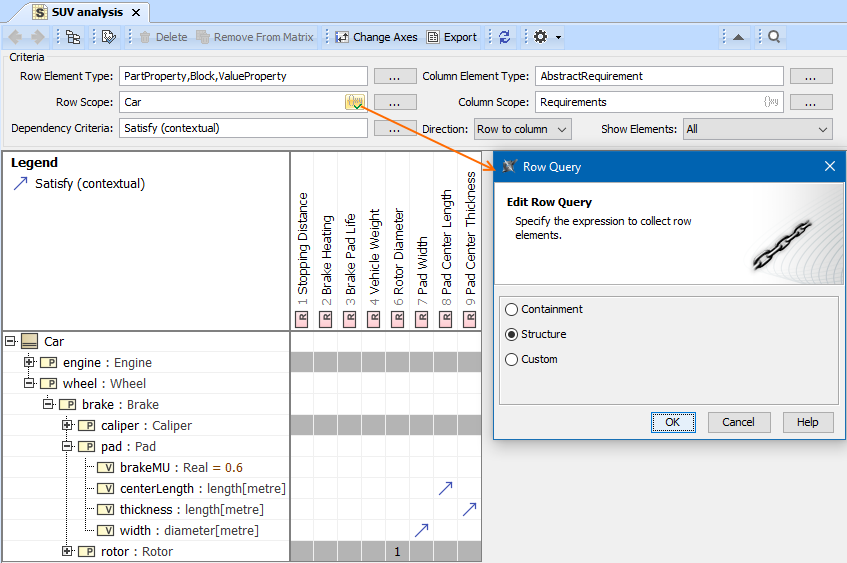Close the SUV analysis tab

point(136,12)
